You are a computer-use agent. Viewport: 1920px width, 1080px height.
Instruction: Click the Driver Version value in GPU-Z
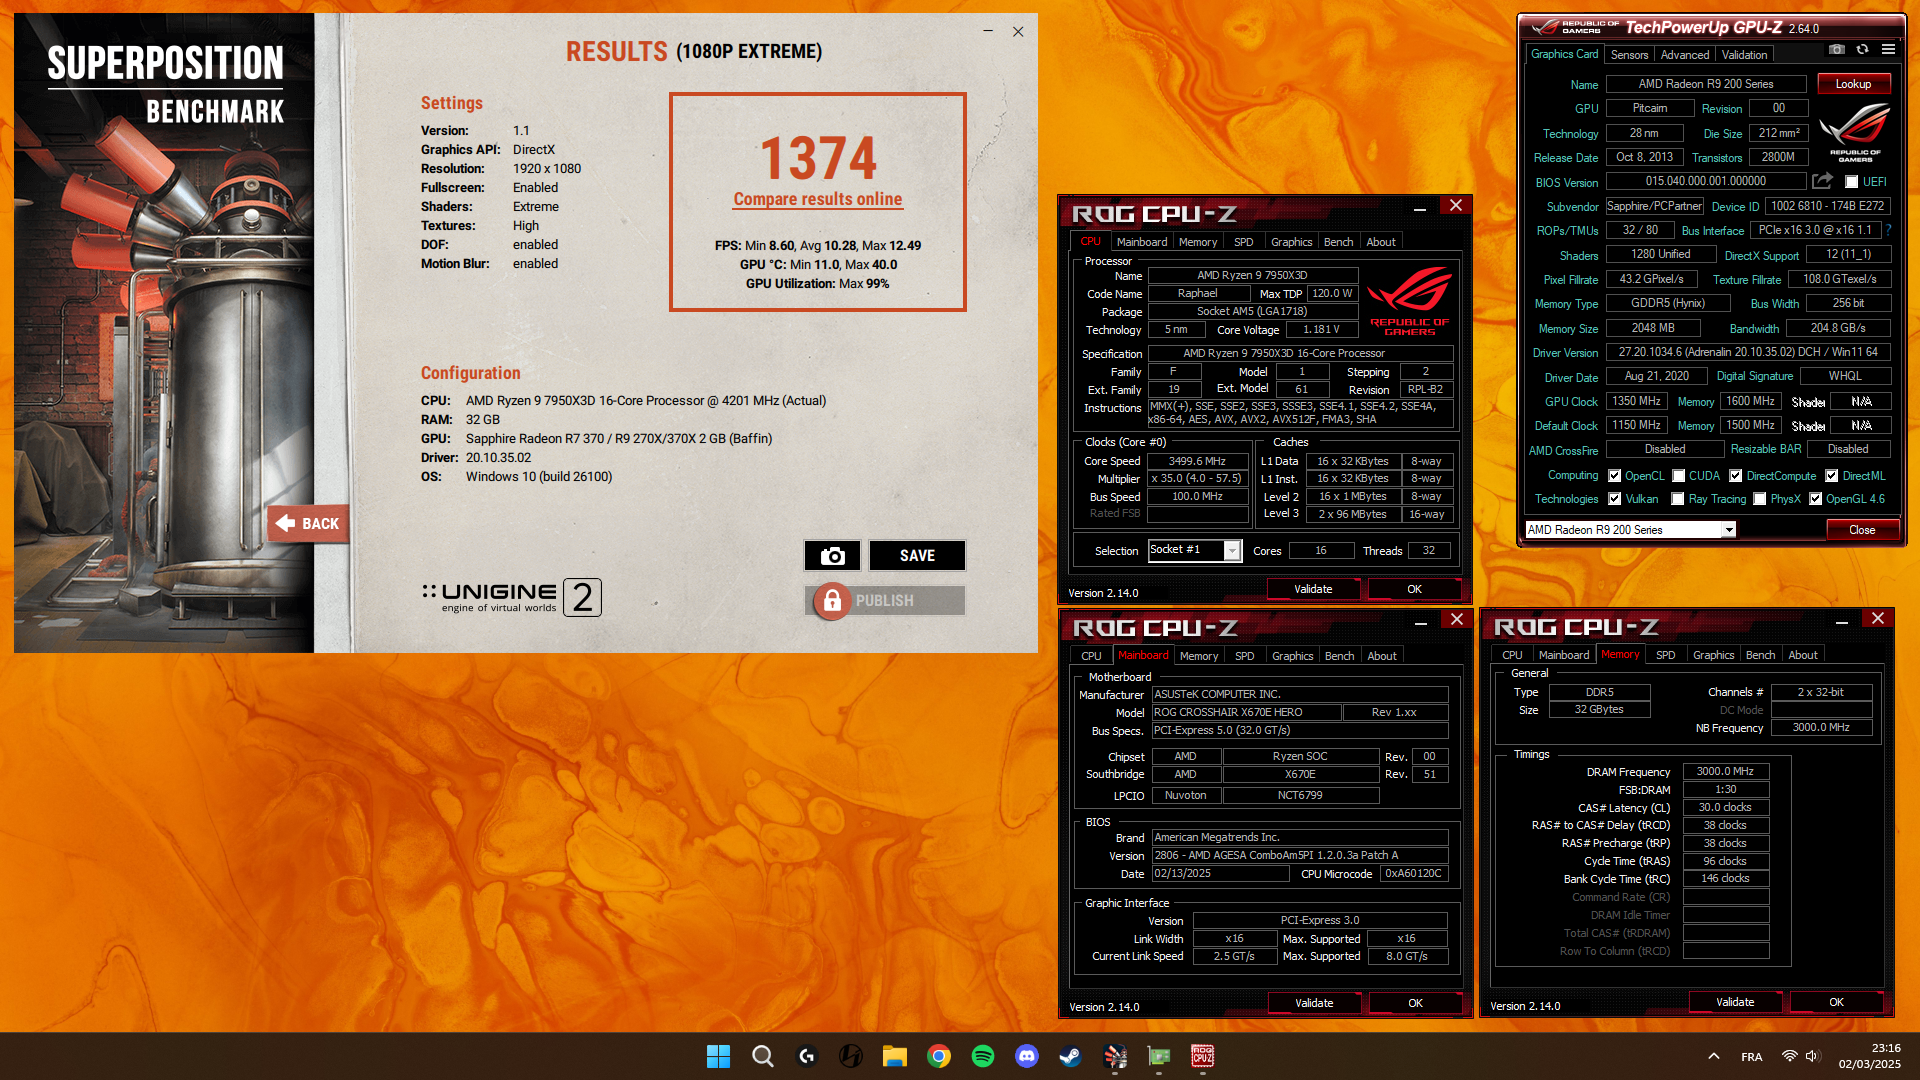(1748, 352)
